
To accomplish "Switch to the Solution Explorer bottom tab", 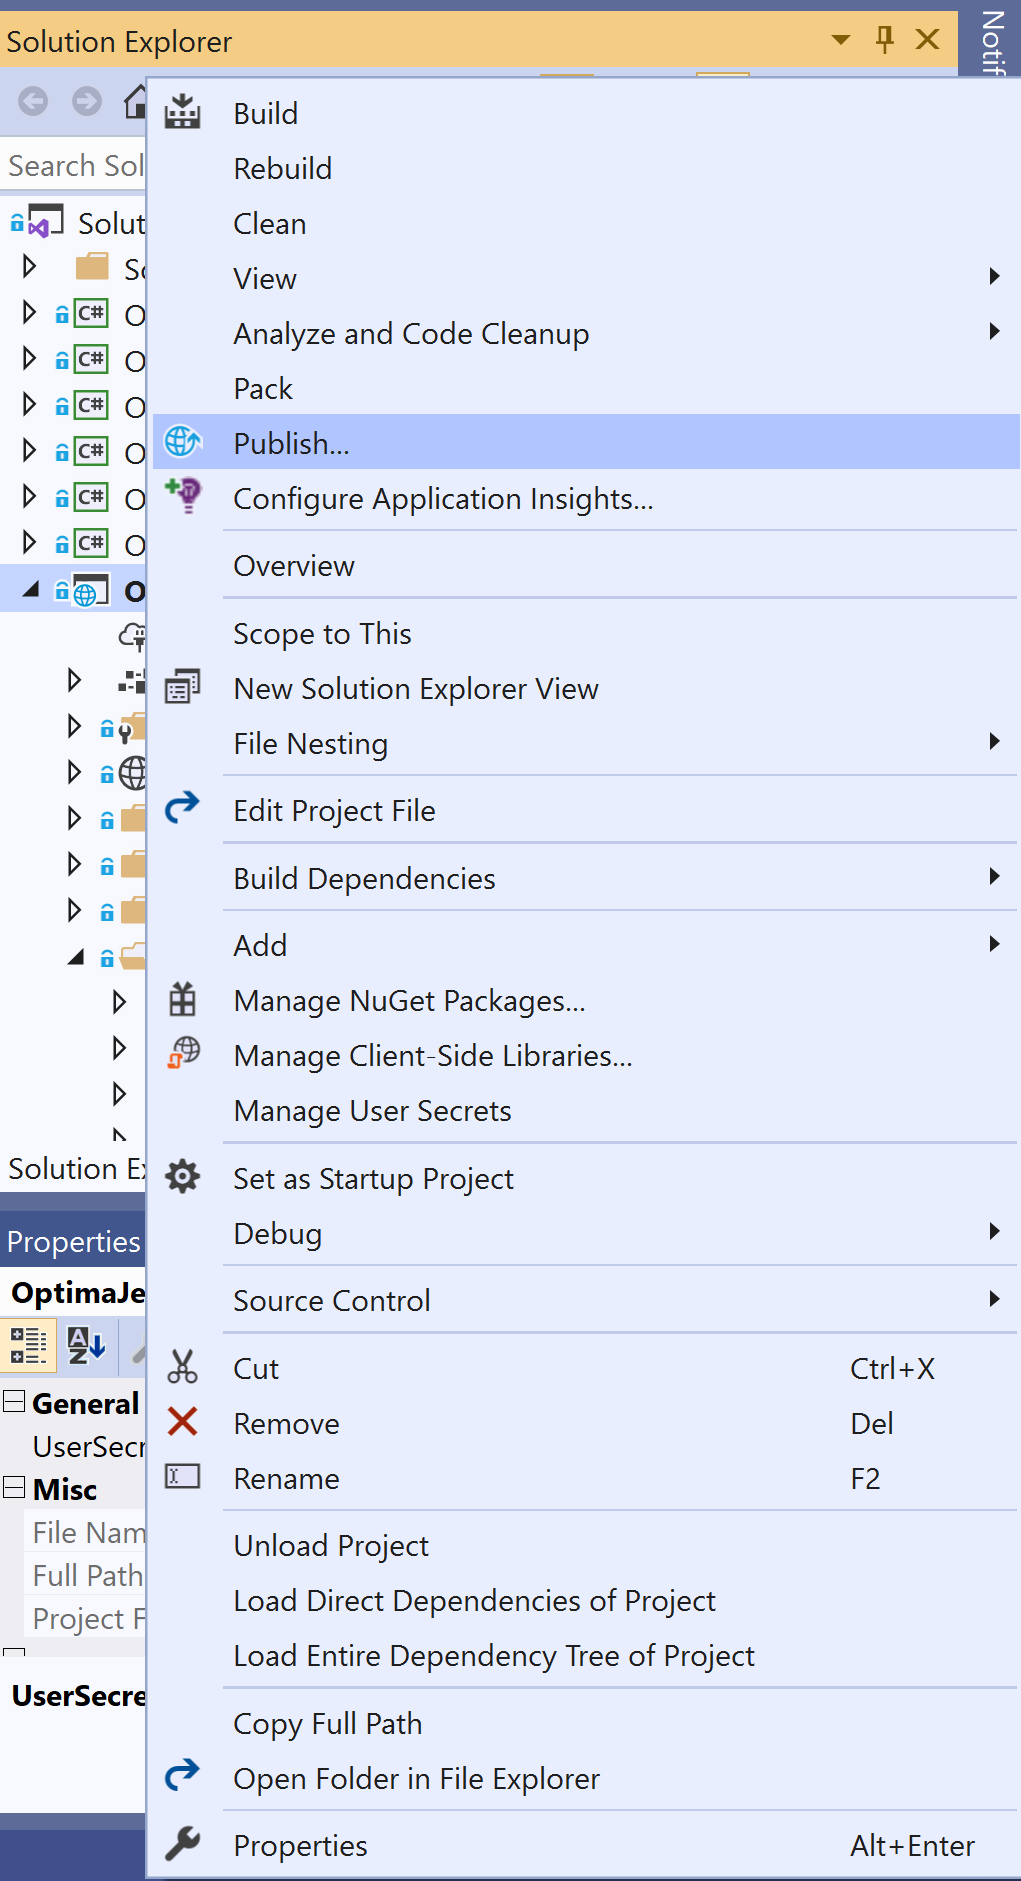I will click(75, 1168).
